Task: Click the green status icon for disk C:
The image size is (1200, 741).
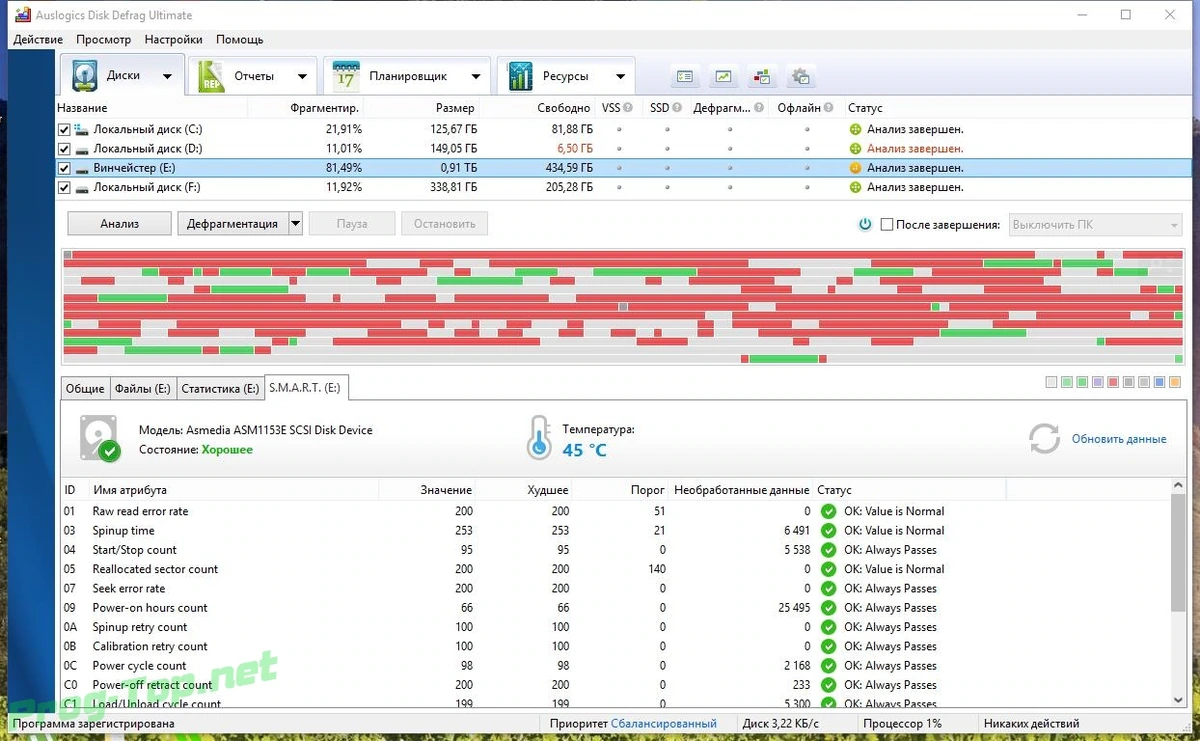Action: [x=855, y=129]
